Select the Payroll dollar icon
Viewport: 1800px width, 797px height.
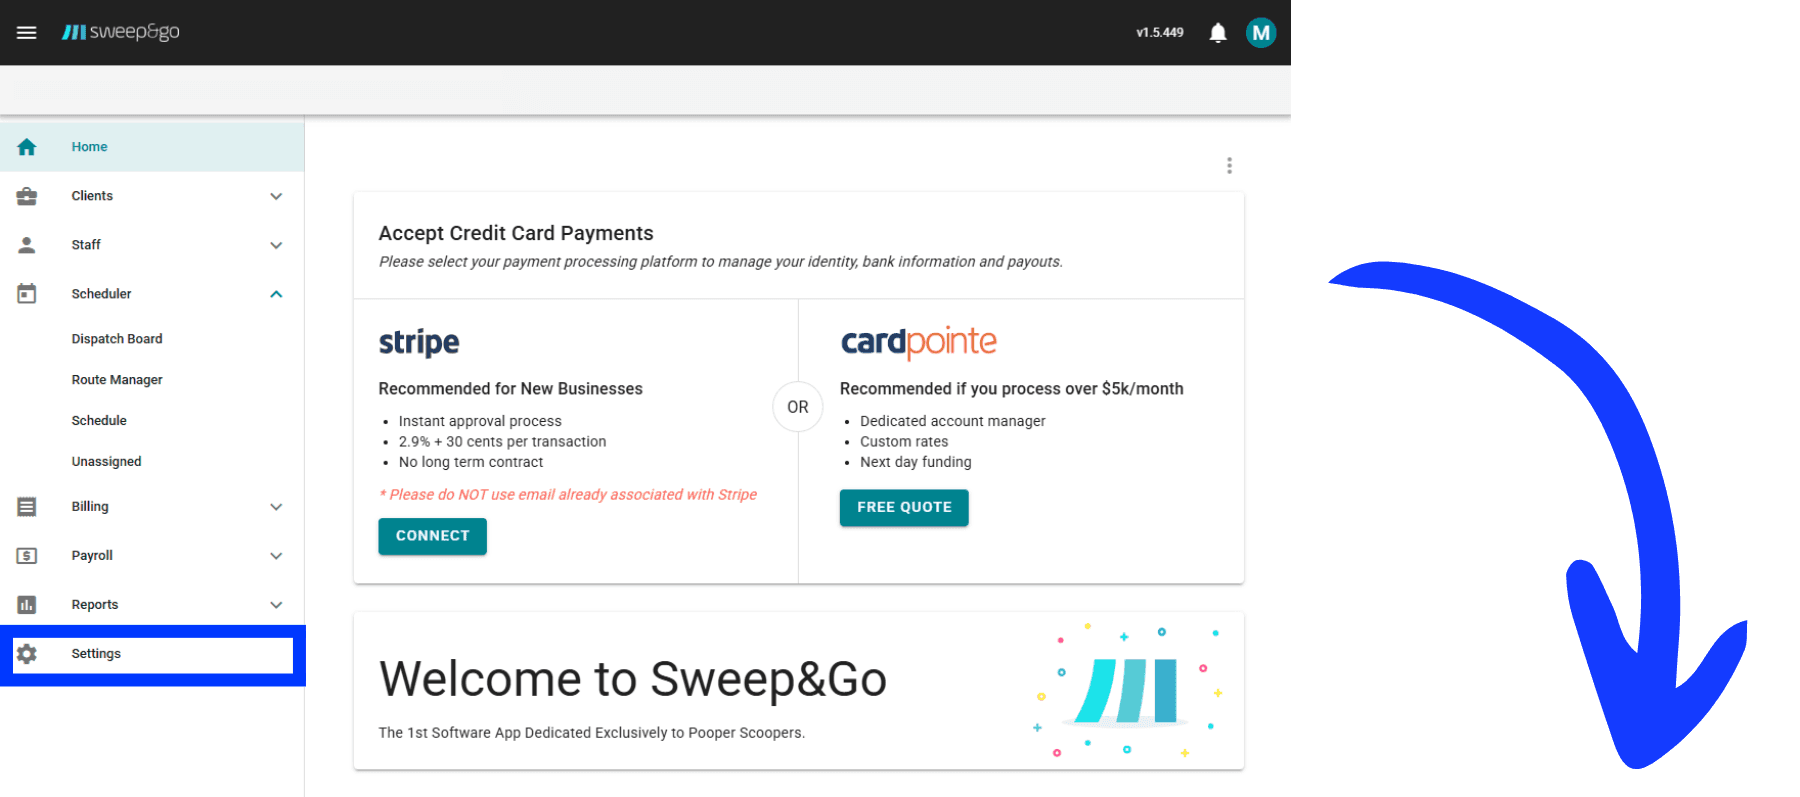26,555
